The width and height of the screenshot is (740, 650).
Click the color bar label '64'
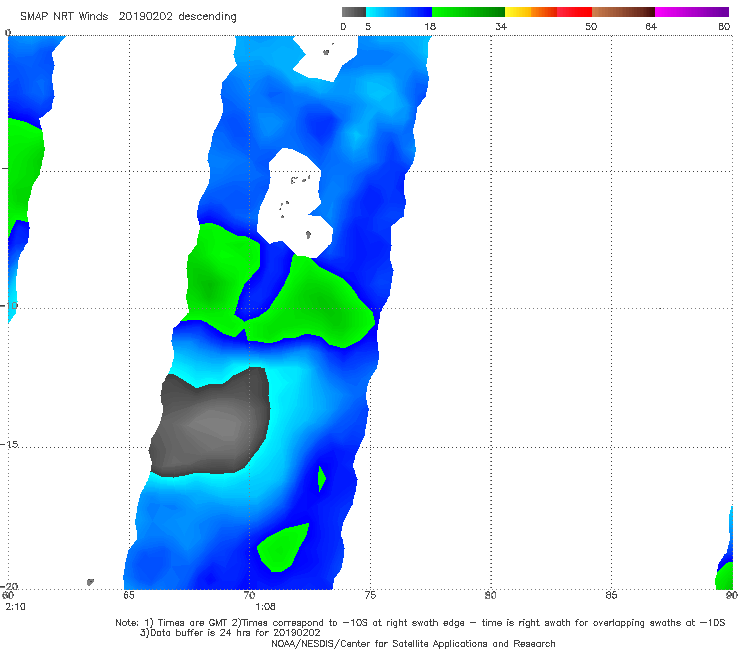pyautogui.click(x=651, y=26)
